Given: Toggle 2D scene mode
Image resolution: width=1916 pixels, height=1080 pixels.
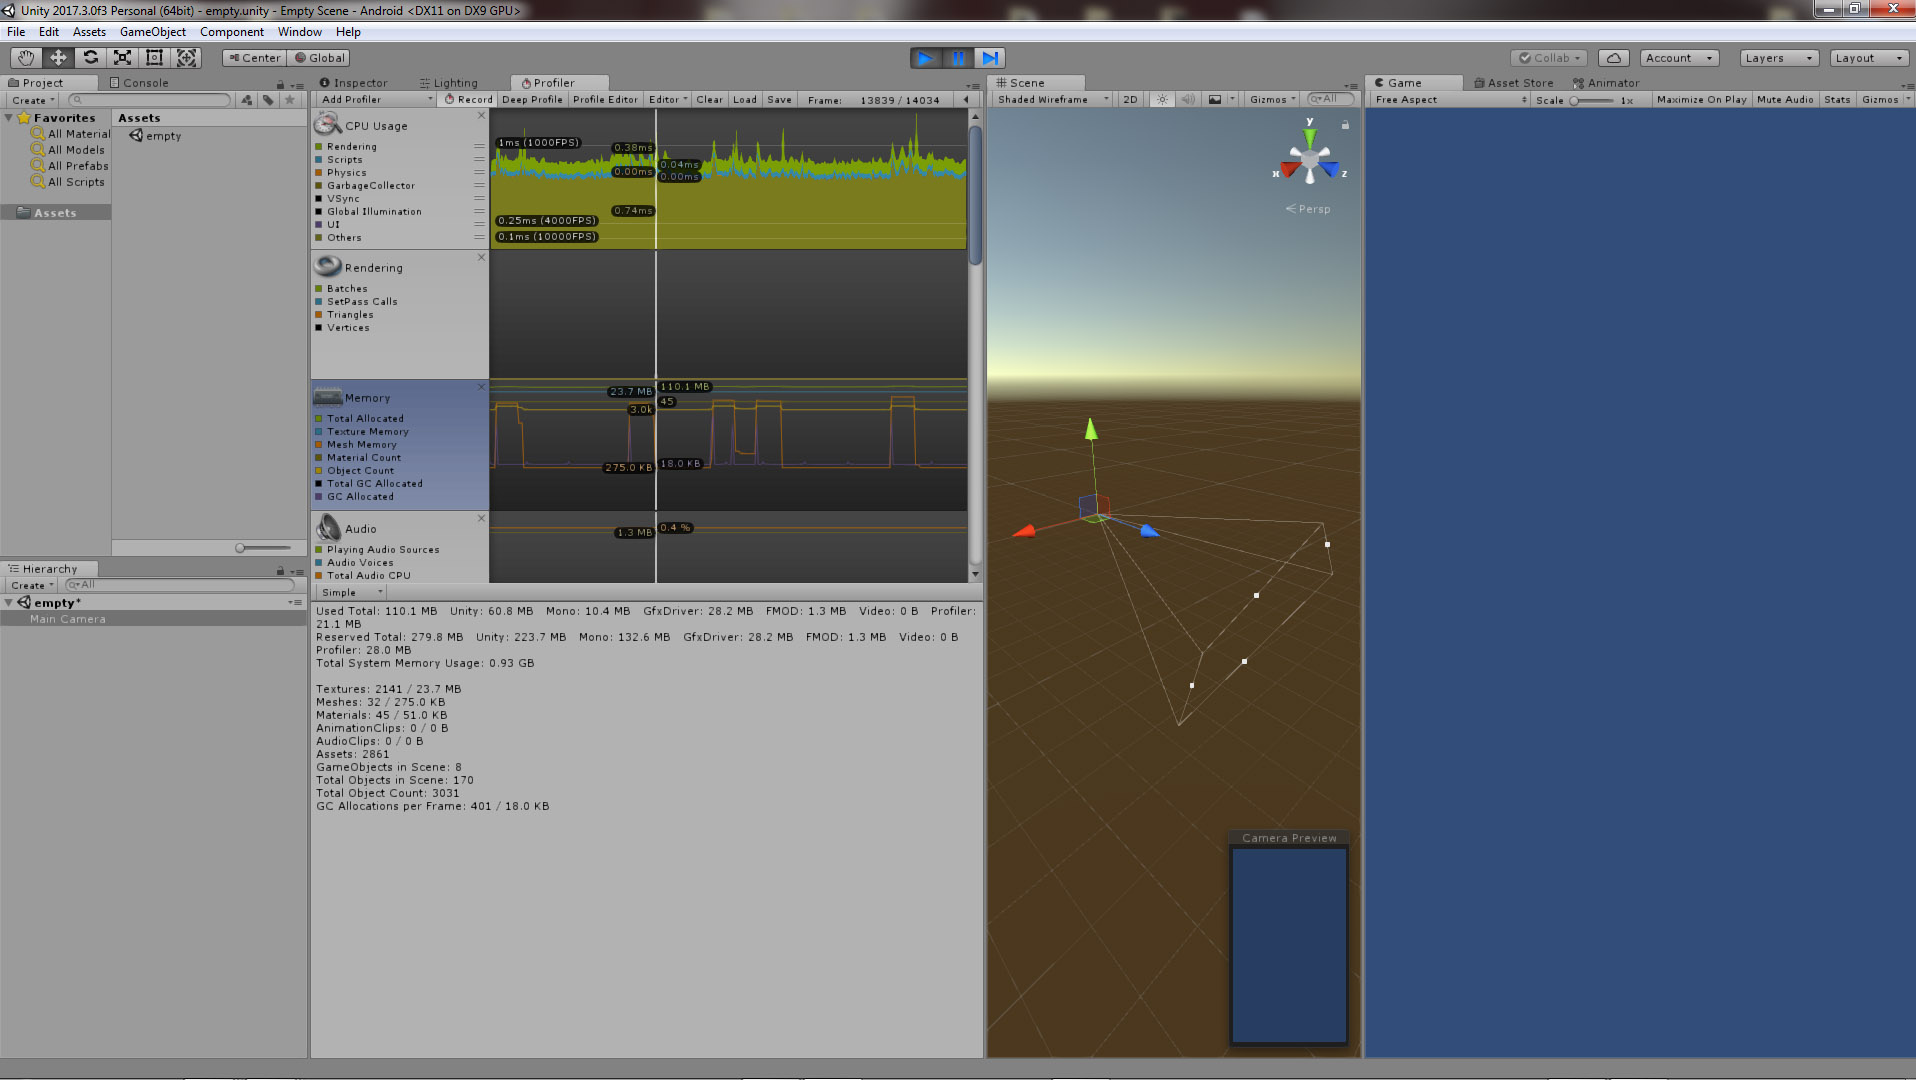Looking at the screenshot, I should click(1130, 99).
